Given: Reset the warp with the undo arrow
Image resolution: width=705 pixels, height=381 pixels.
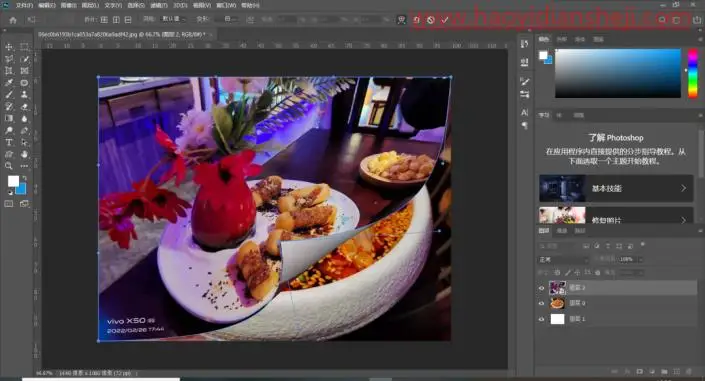Looking at the screenshot, I should 416,20.
